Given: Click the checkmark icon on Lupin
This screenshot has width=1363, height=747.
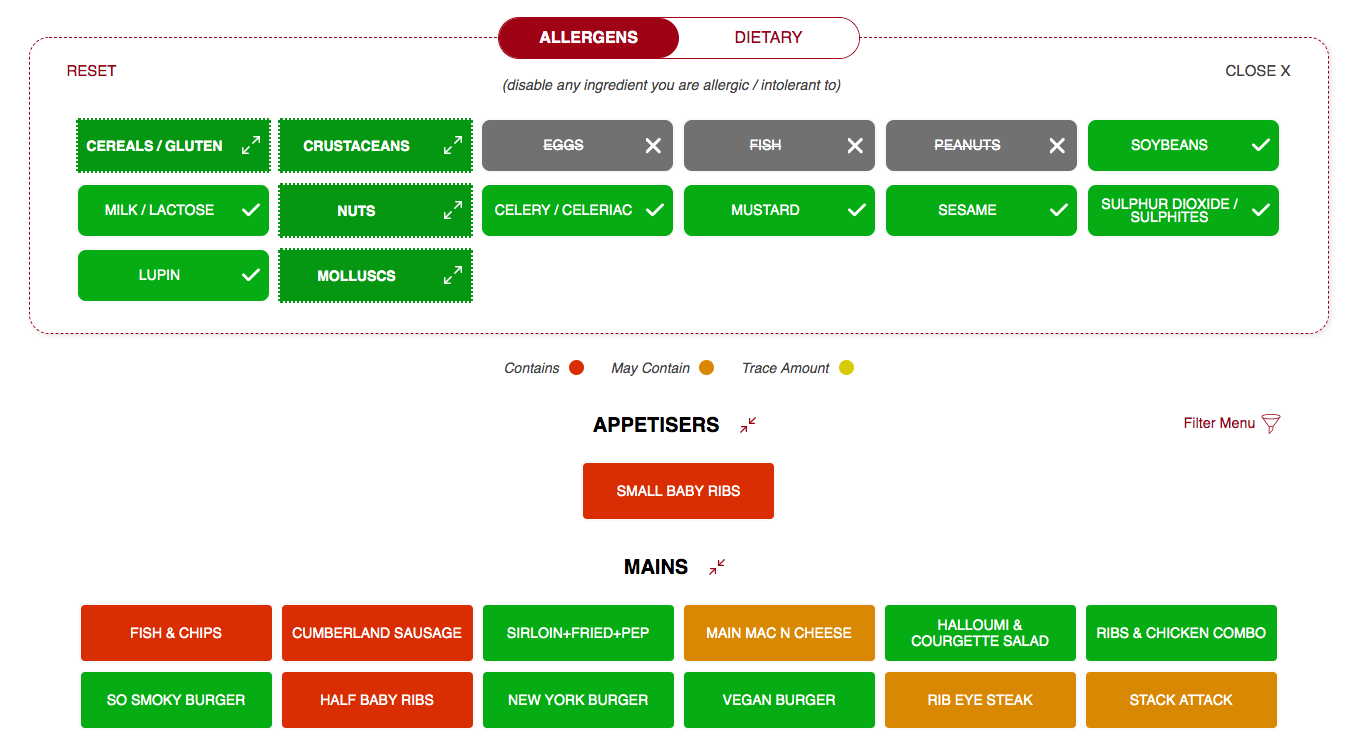Looking at the screenshot, I should click(x=251, y=275).
